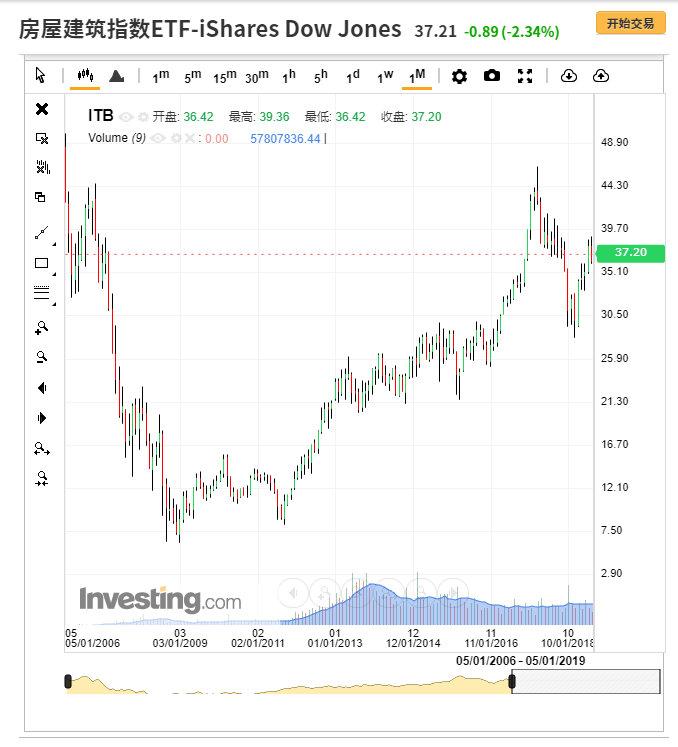Click the right handle of range navigator
This screenshot has width=678, height=747.
(512, 681)
